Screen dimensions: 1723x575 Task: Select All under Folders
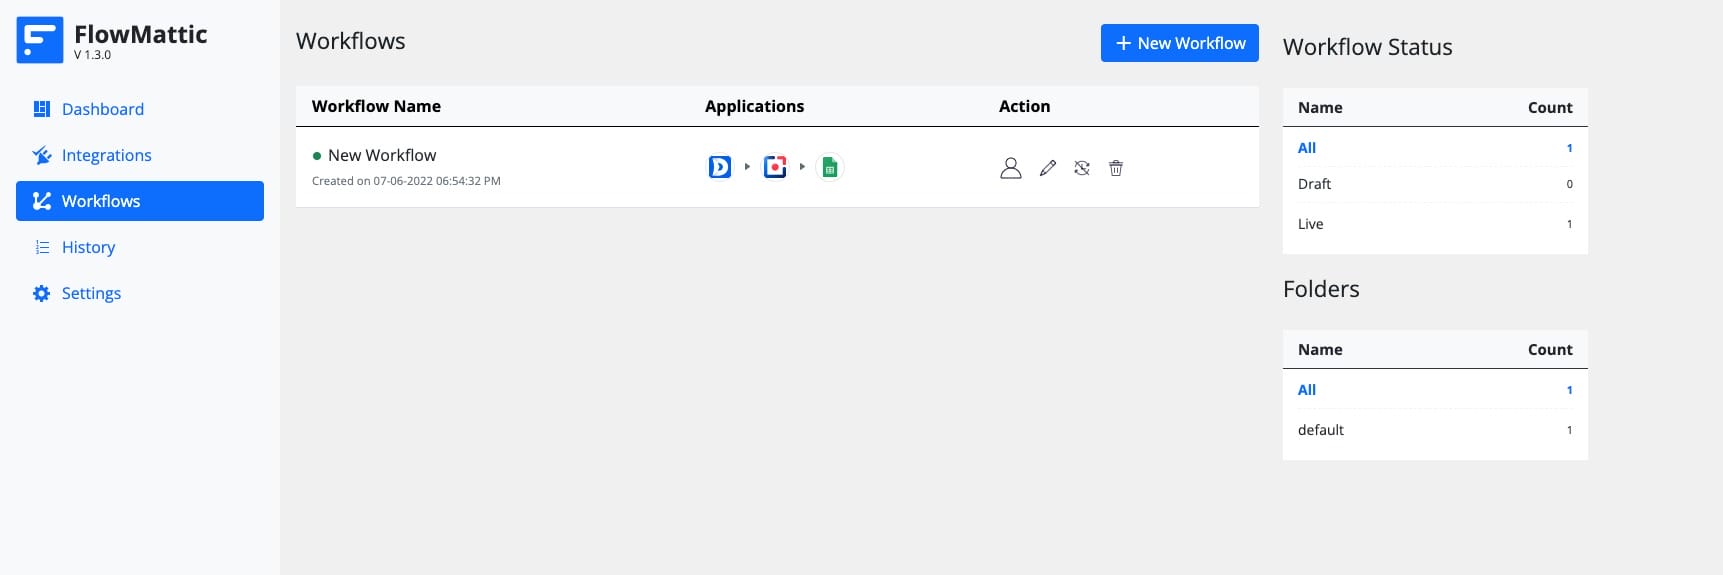coord(1307,390)
